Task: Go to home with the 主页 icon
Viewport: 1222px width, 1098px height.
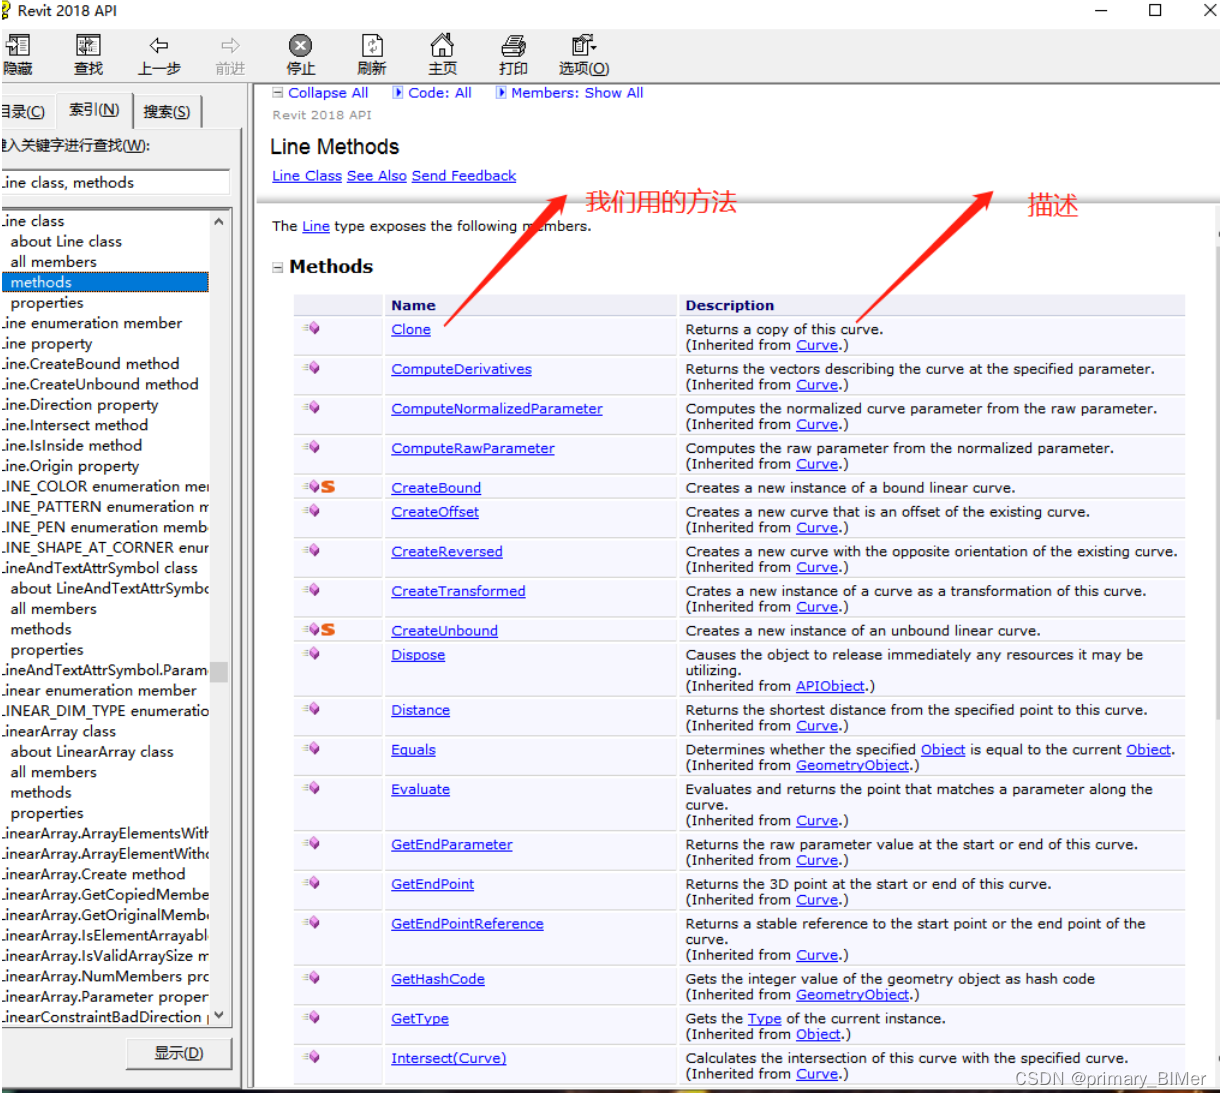Action: pyautogui.click(x=442, y=46)
